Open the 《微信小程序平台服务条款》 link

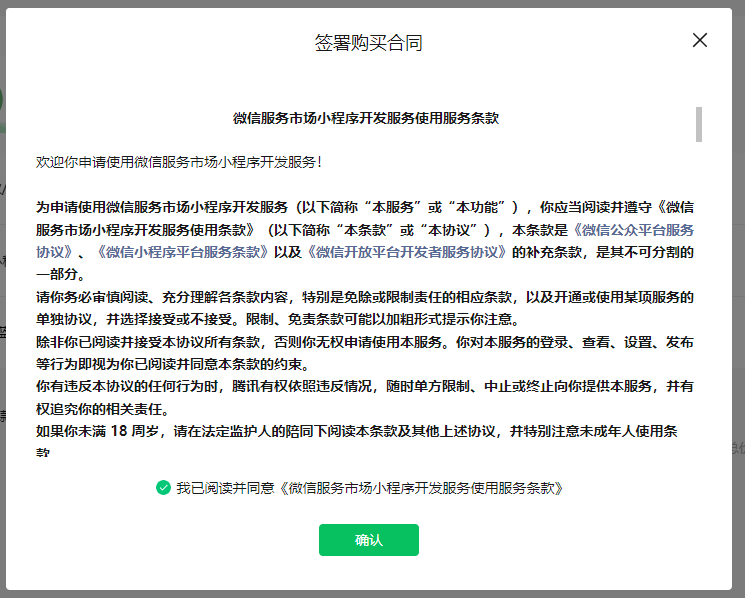pyautogui.click(x=182, y=252)
